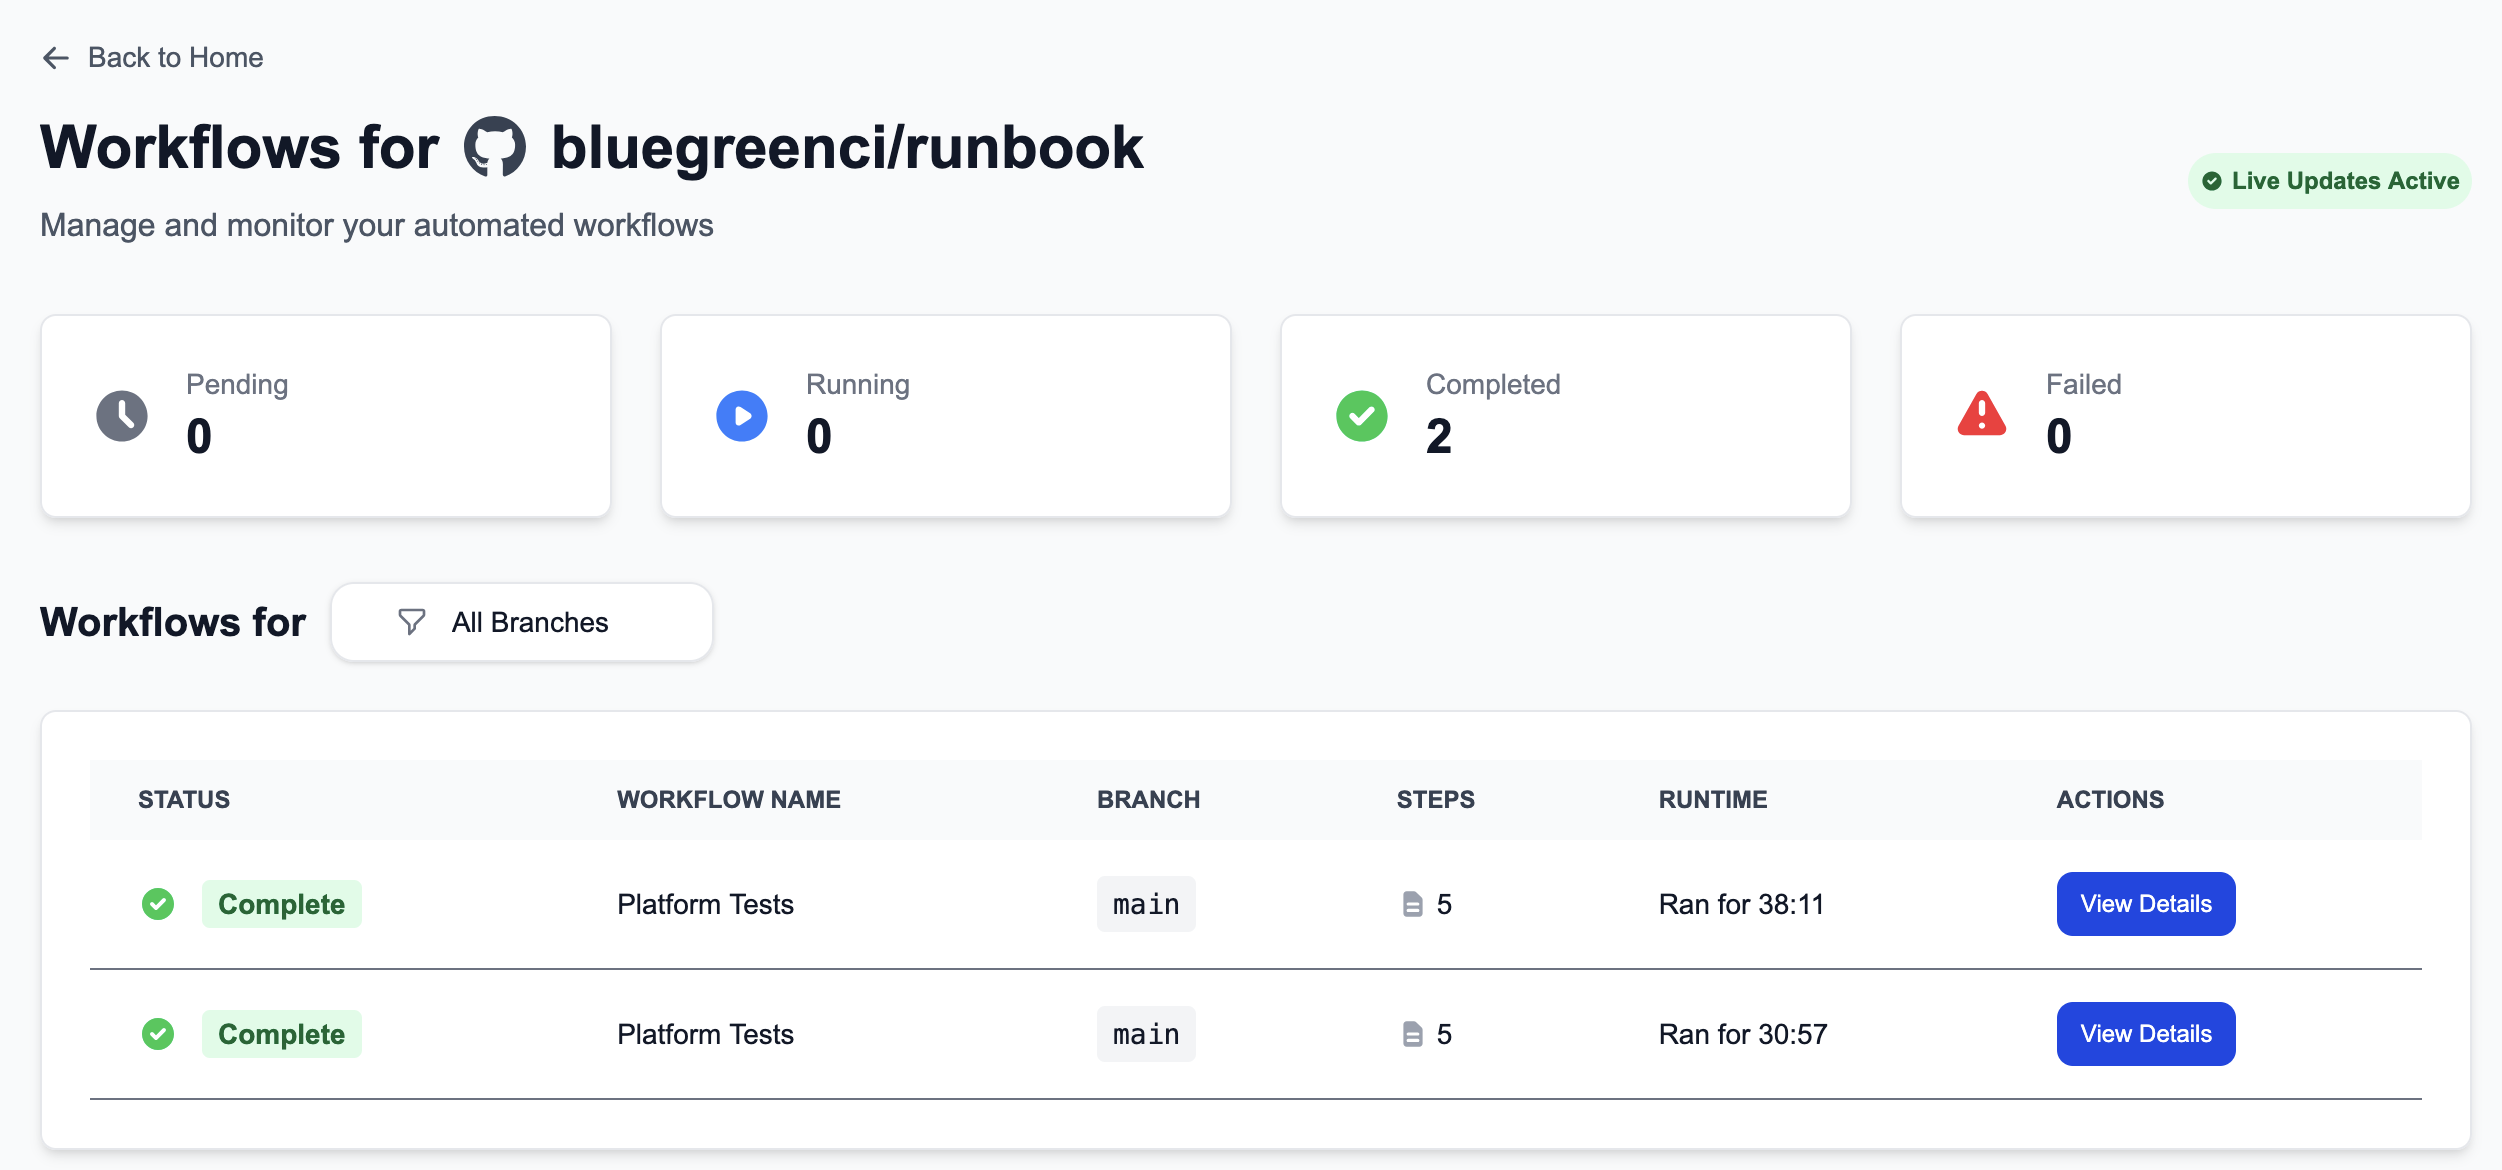Click the GitHub logo icon

495,148
